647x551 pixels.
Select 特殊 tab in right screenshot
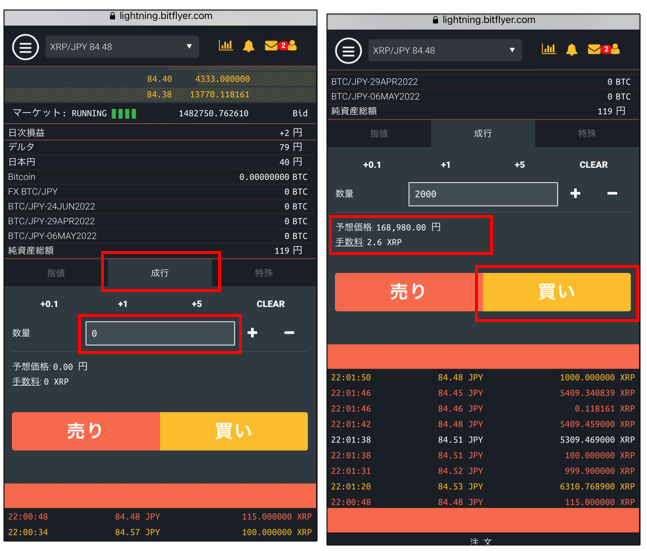click(587, 133)
